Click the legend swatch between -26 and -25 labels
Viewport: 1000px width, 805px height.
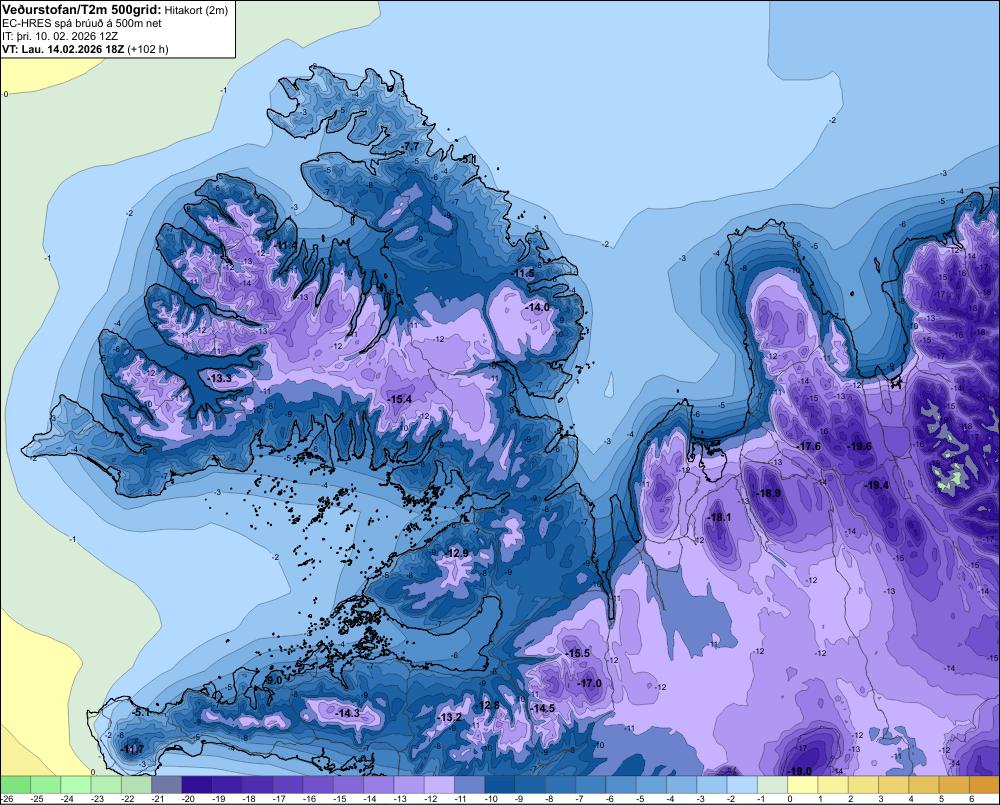tap(15, 784)
